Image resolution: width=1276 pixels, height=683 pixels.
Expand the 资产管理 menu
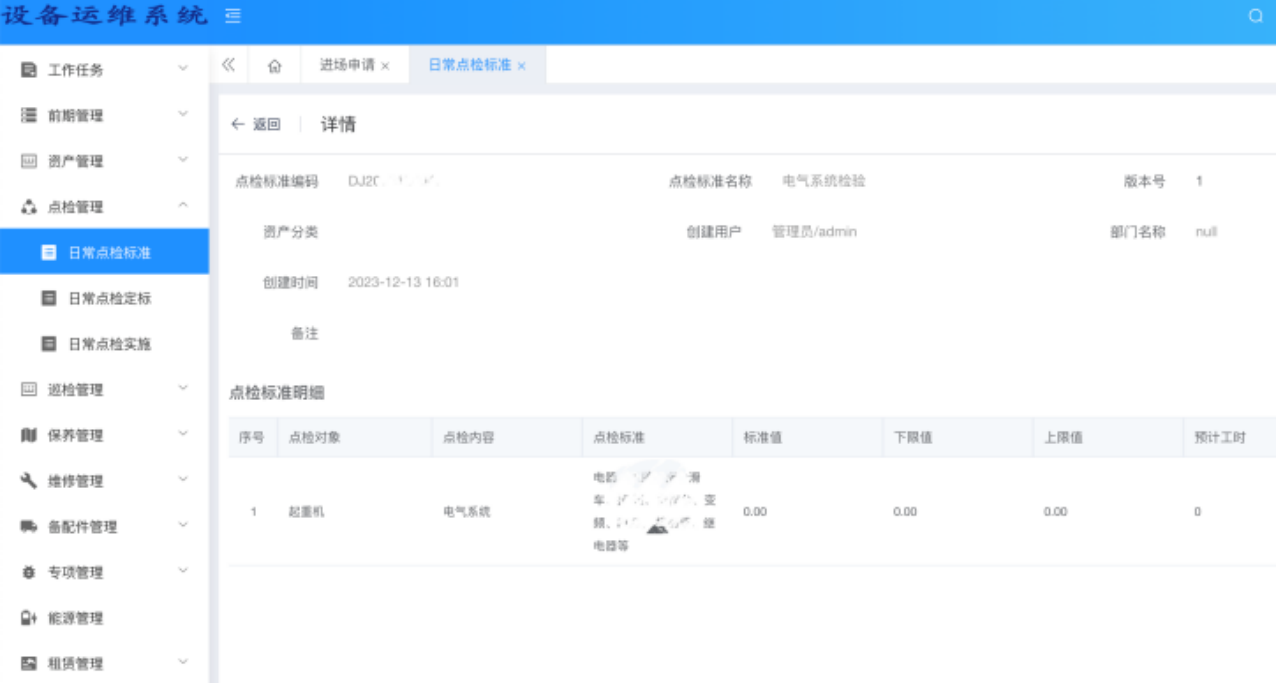click(x=183, y=160)
